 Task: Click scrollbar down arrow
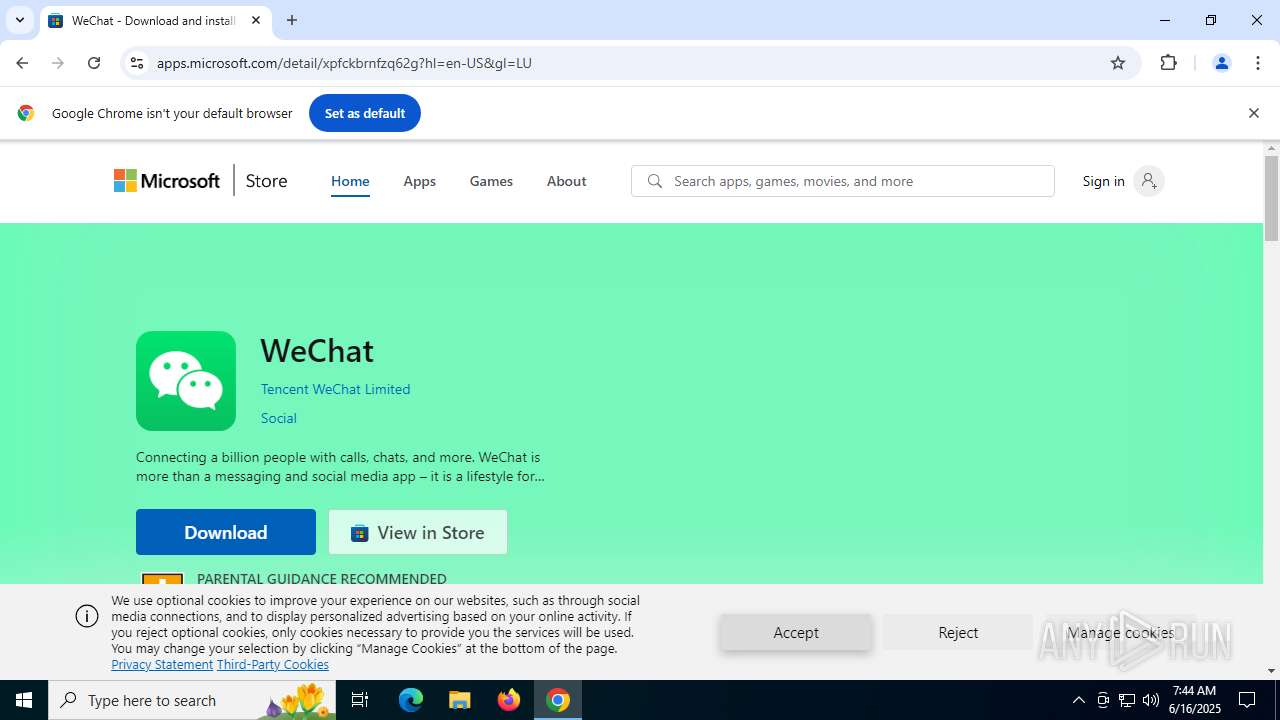coord(1271,671)
